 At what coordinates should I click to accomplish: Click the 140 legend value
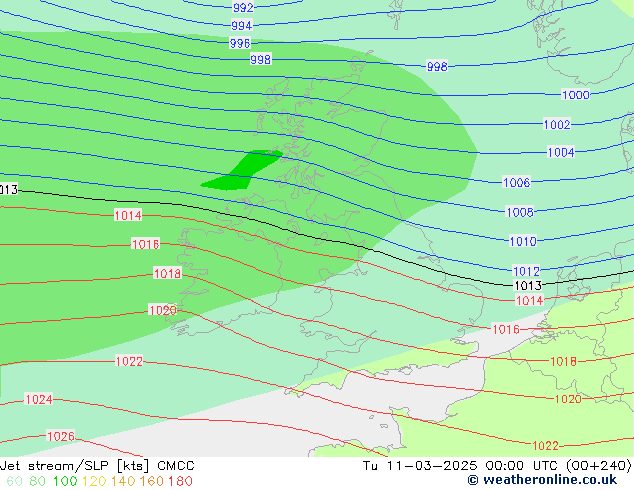tap(123, 481)
